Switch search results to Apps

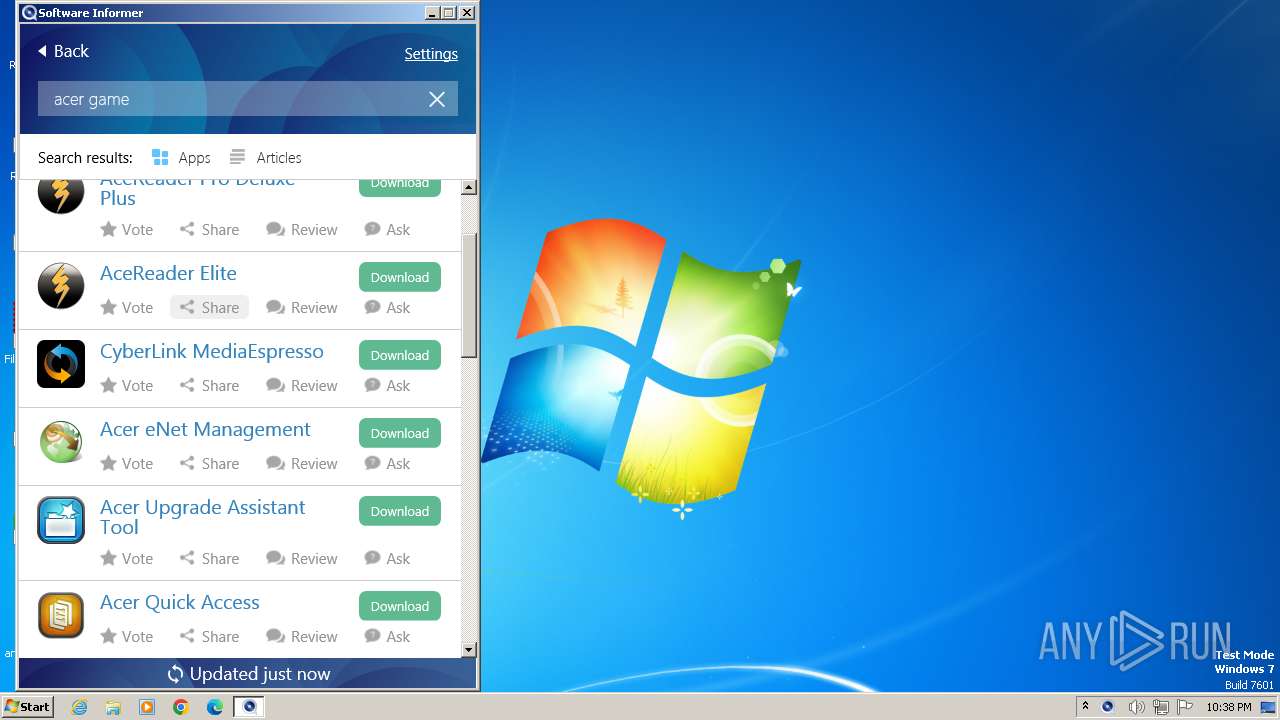(181, 157)
